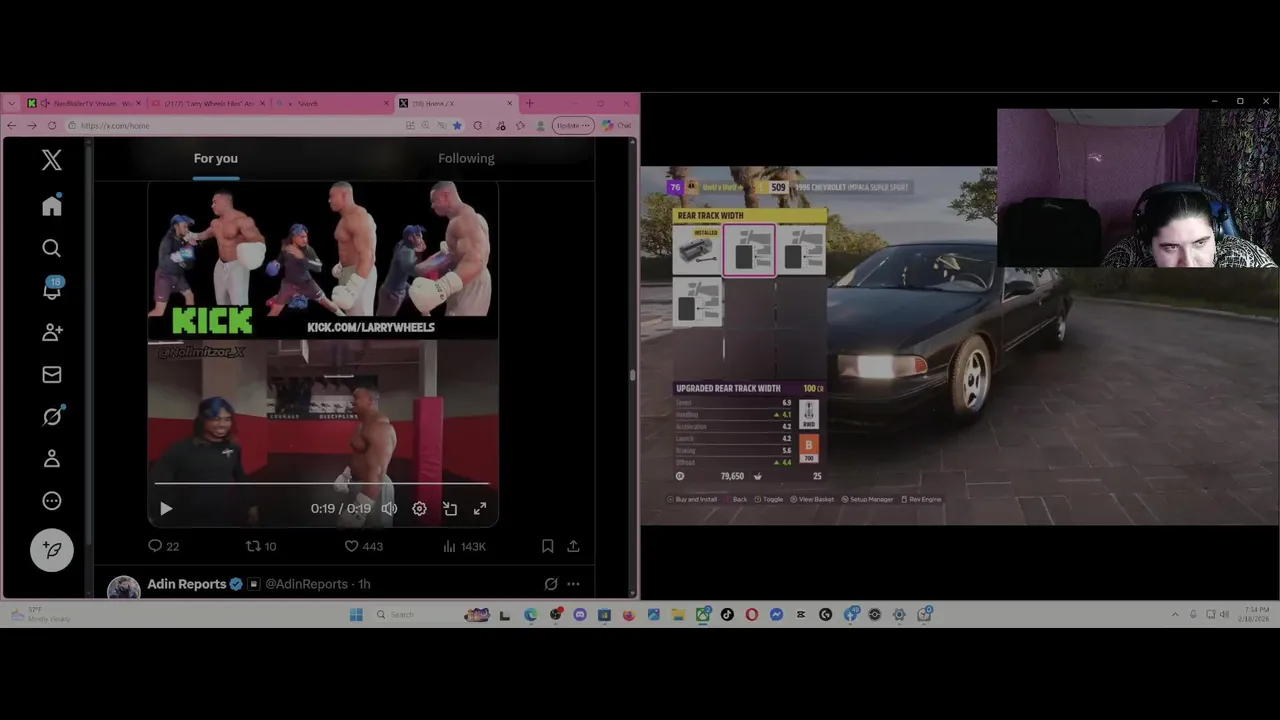
Task: Click the compose Post feather button
Action: tap(52, 550)
